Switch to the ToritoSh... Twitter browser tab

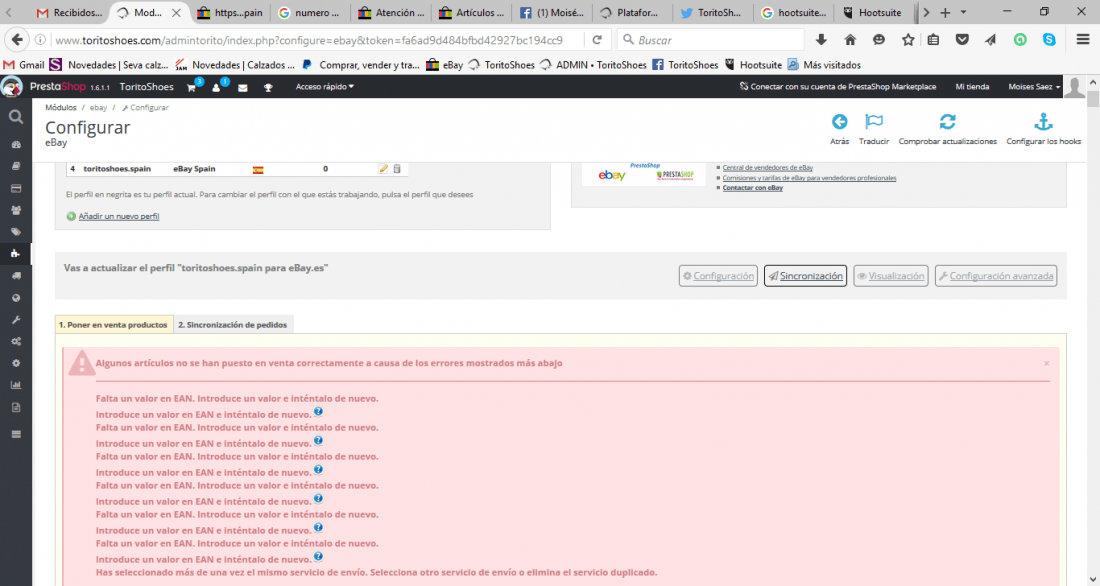click(x=712, y=13)
